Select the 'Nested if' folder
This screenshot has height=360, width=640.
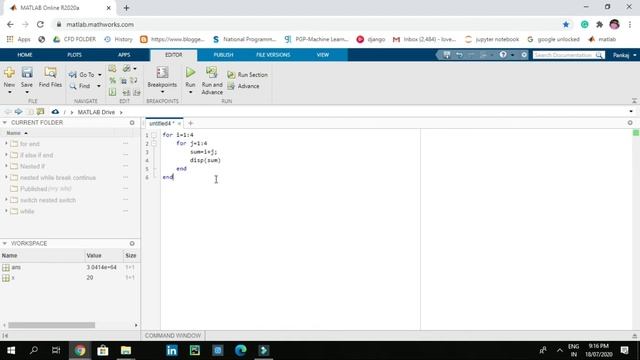(32, 166)
